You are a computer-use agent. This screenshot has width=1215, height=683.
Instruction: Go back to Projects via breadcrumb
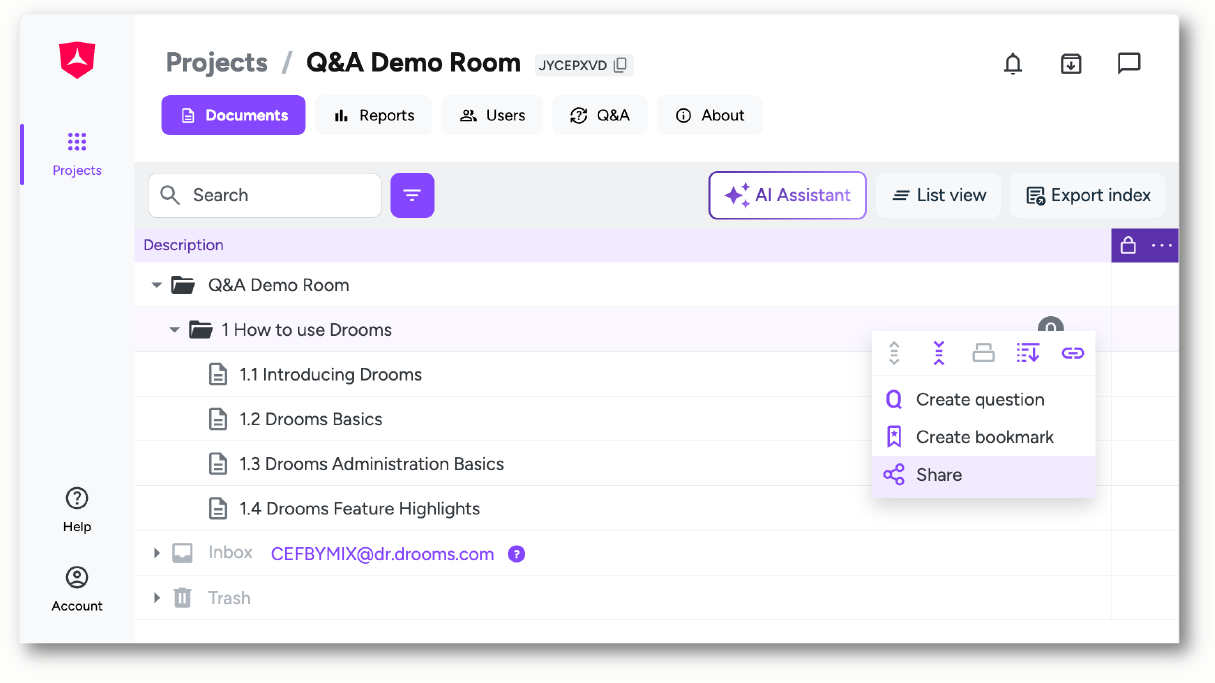coord(217,63)
